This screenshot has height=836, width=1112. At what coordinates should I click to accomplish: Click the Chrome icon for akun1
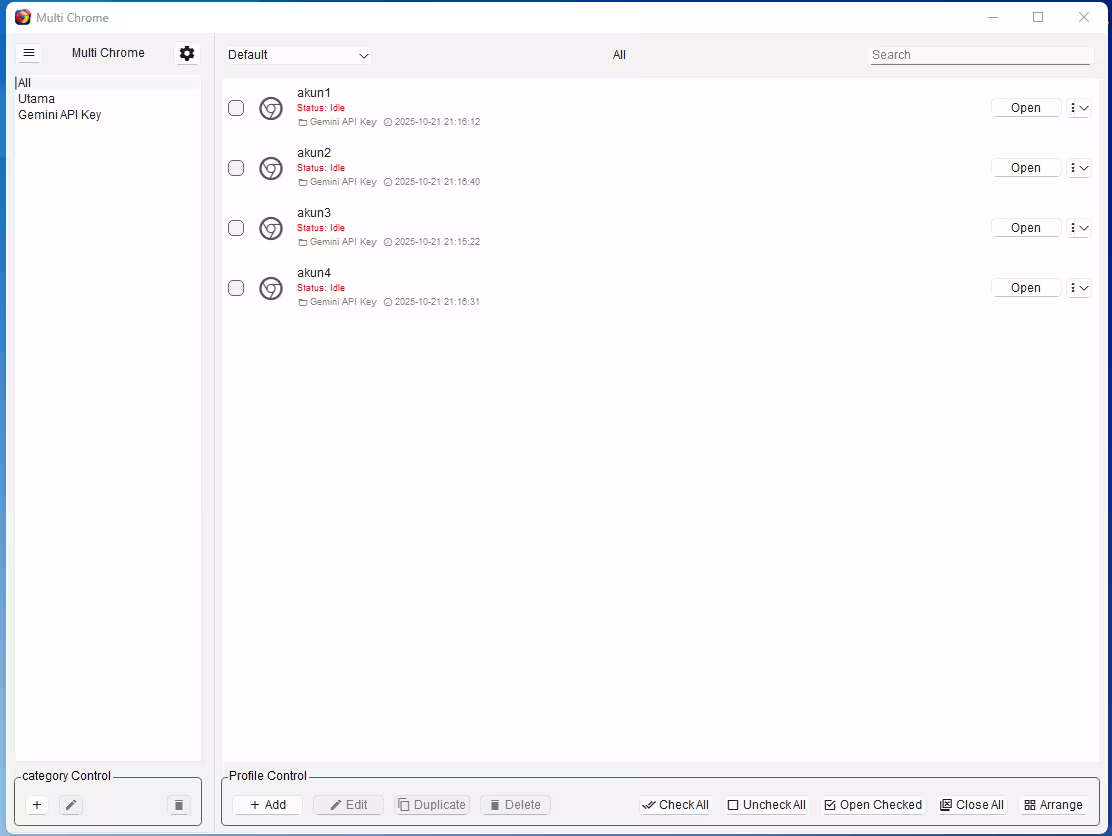271,108
